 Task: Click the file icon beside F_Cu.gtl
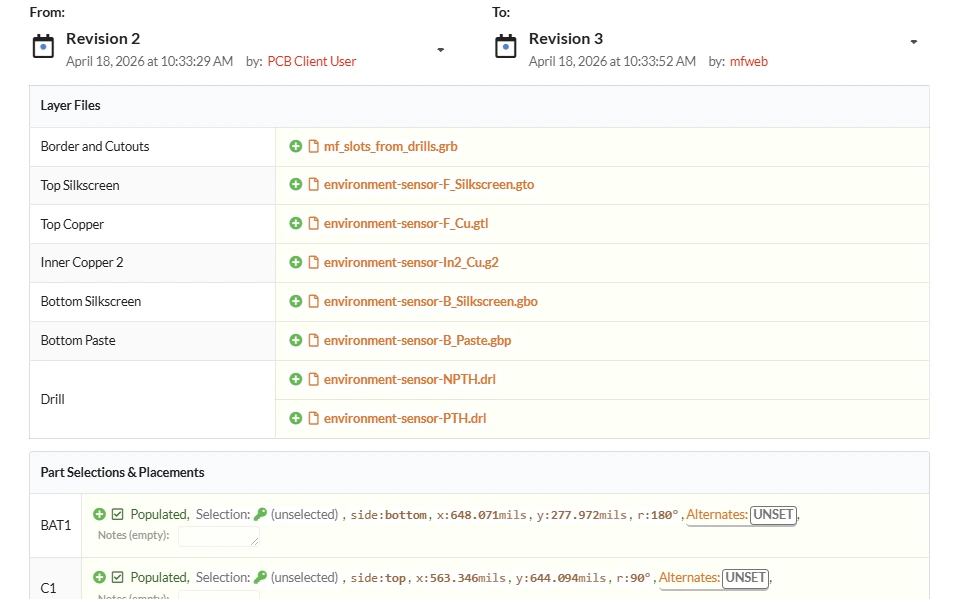point(313,223)
